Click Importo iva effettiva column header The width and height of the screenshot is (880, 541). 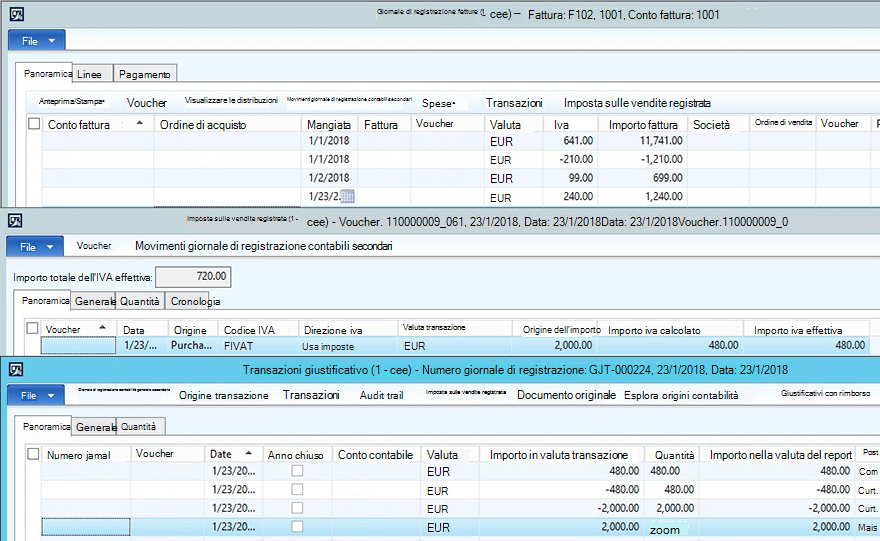point(806,330)
